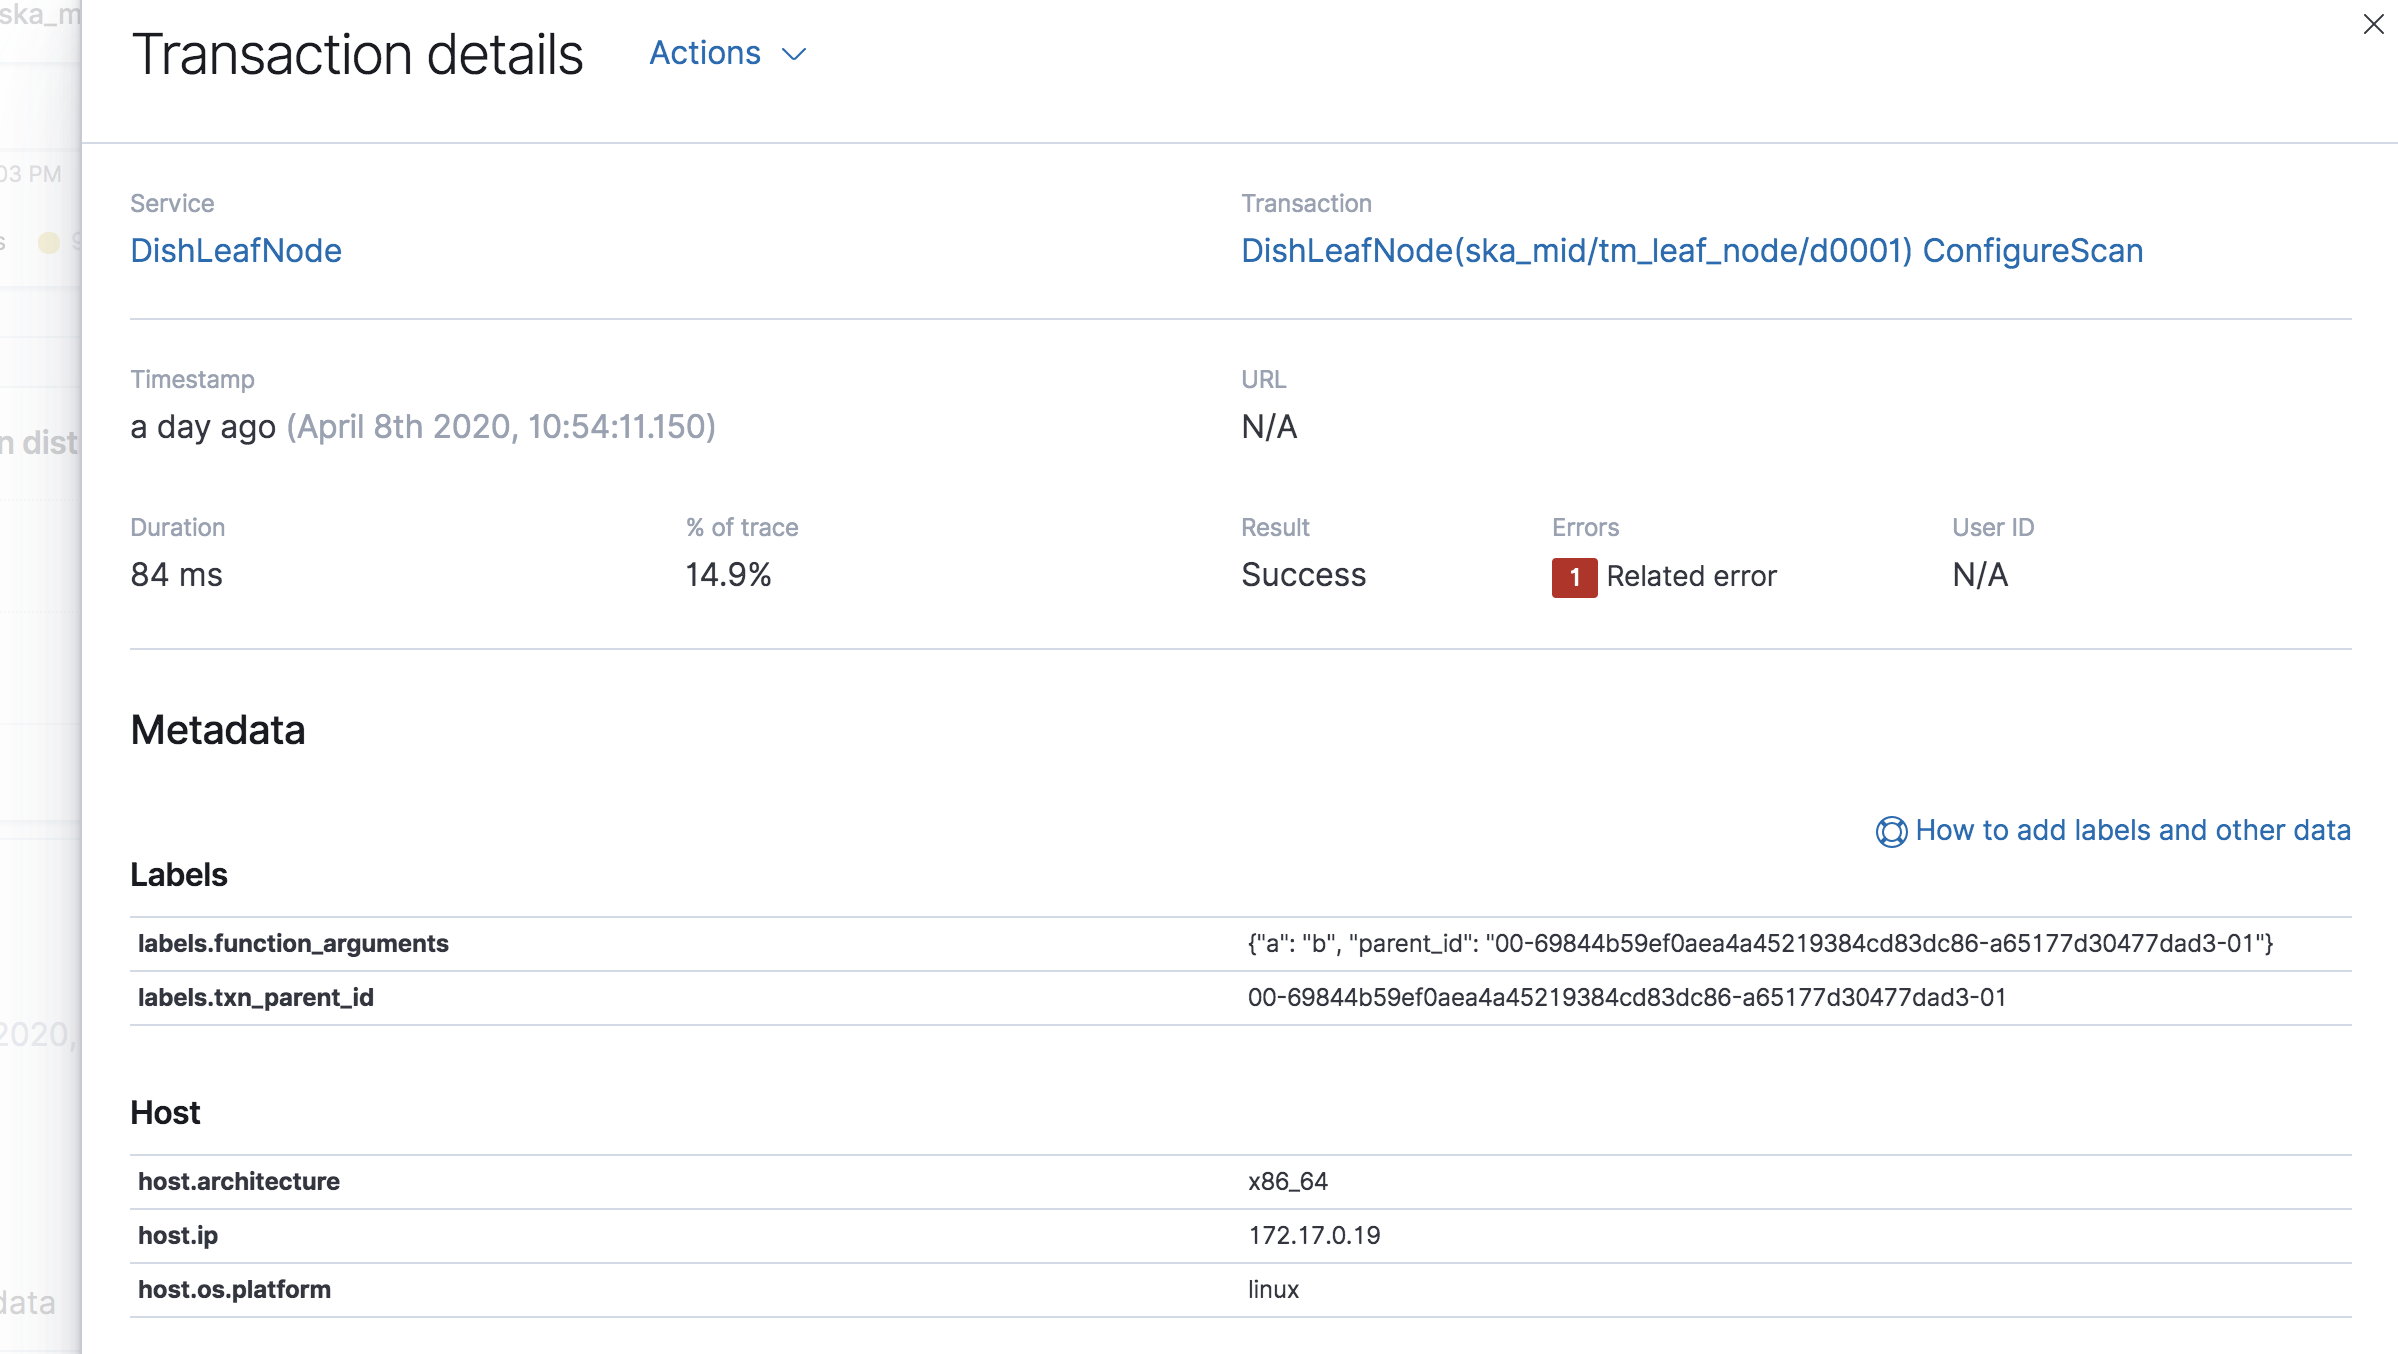Viewport: 2398px width, 1354px height.
Task: Click the host.ip value 172.17.0.19
Action: [1314, 1235]
